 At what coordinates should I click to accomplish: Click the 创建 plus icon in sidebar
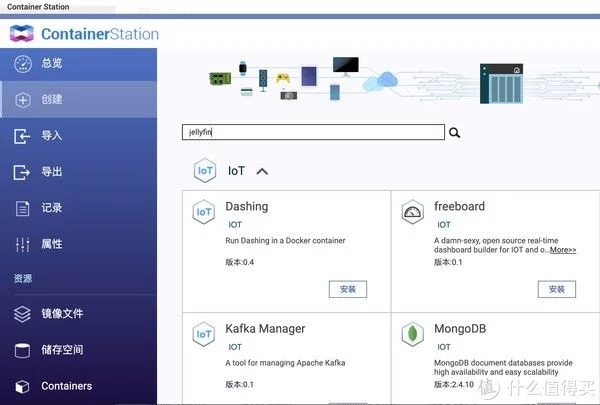[23, 100]
